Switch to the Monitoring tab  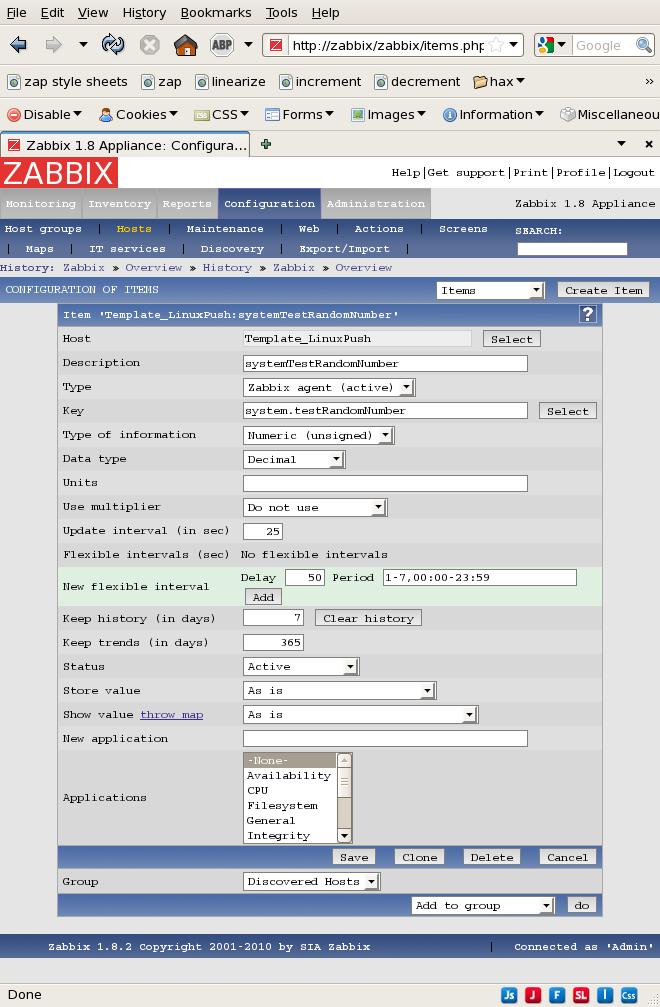tap(41, 204)
